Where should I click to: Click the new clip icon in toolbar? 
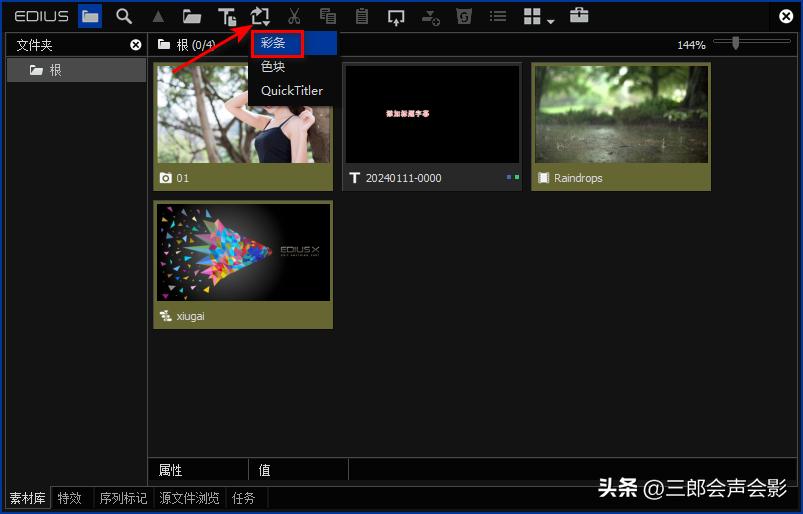click(260, 16)
